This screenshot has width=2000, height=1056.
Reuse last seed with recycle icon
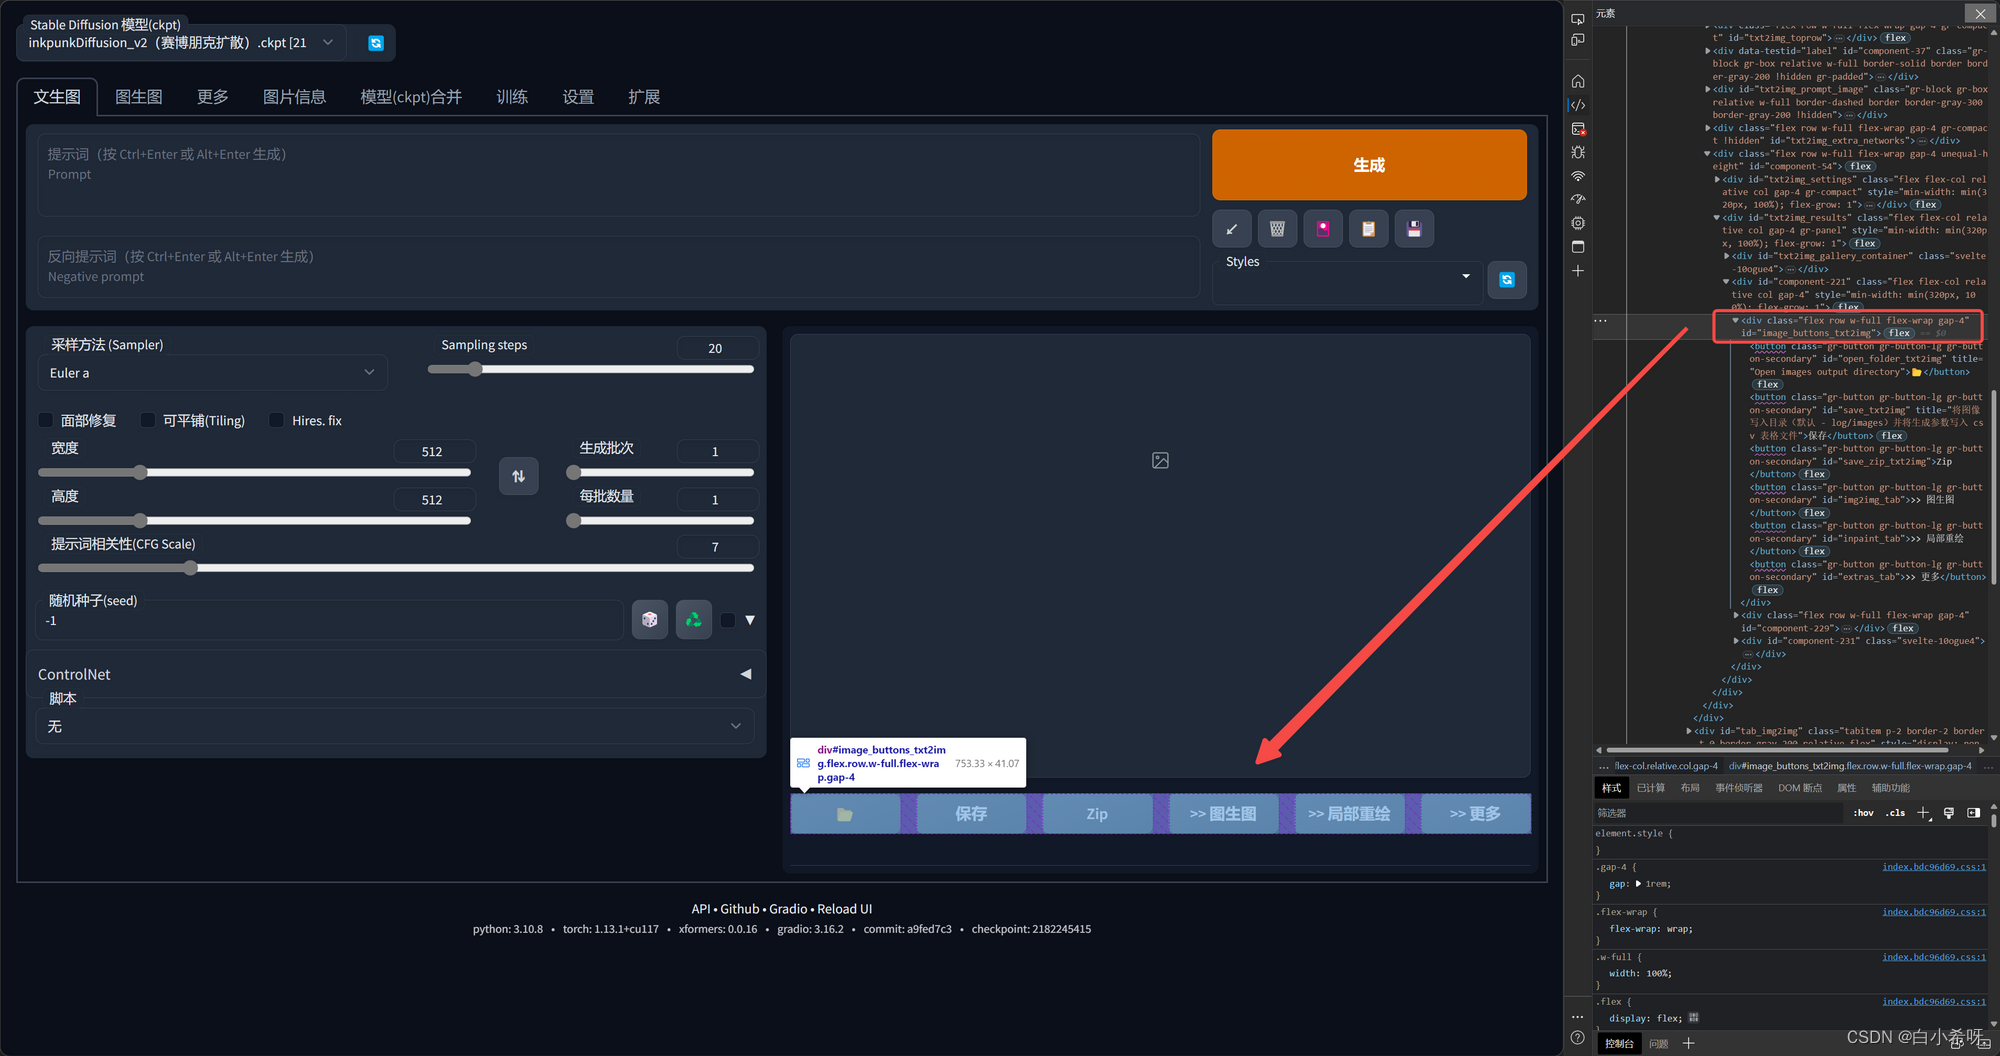tap(694, 620)
